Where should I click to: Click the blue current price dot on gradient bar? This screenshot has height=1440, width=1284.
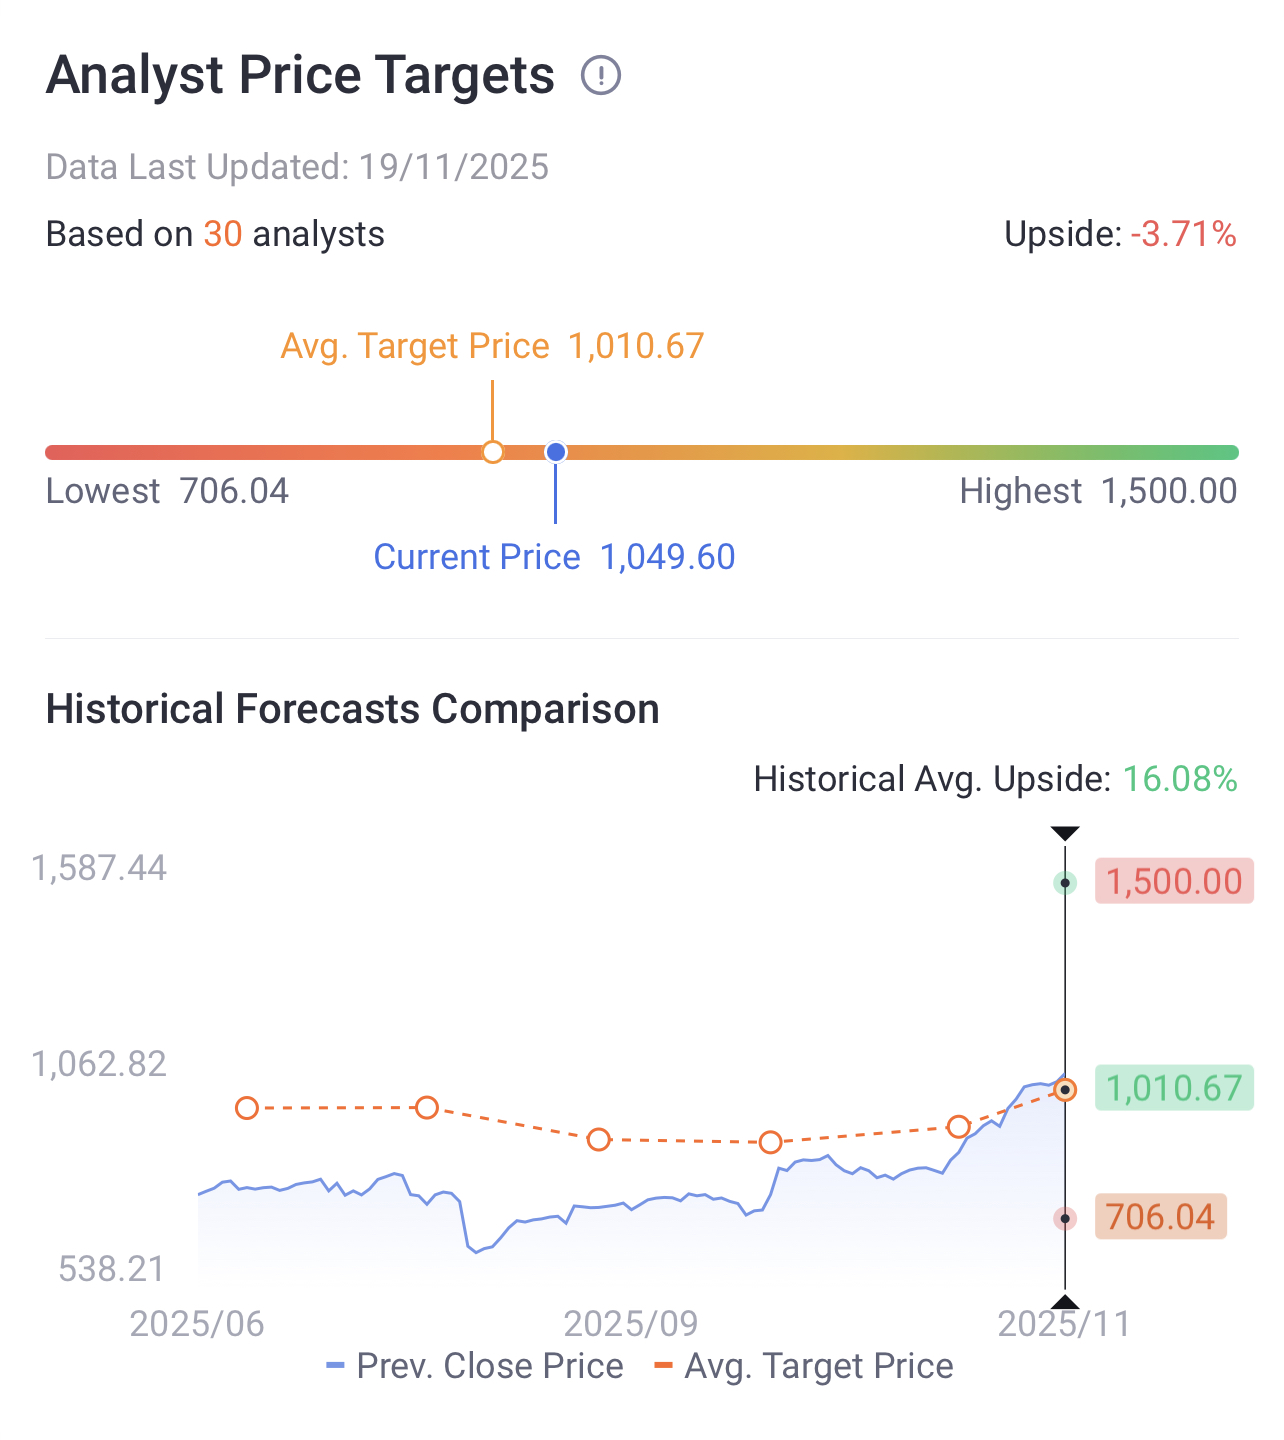(556, 452)
